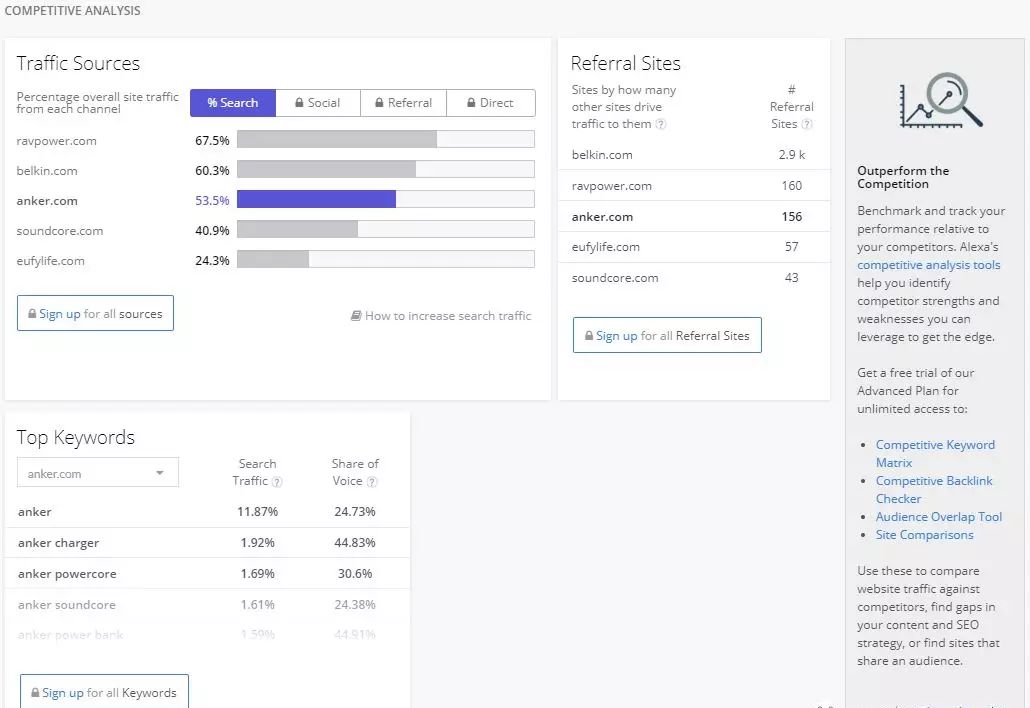
Task: Click the anker.com purple traffic bar
Action: pos(316,200)
